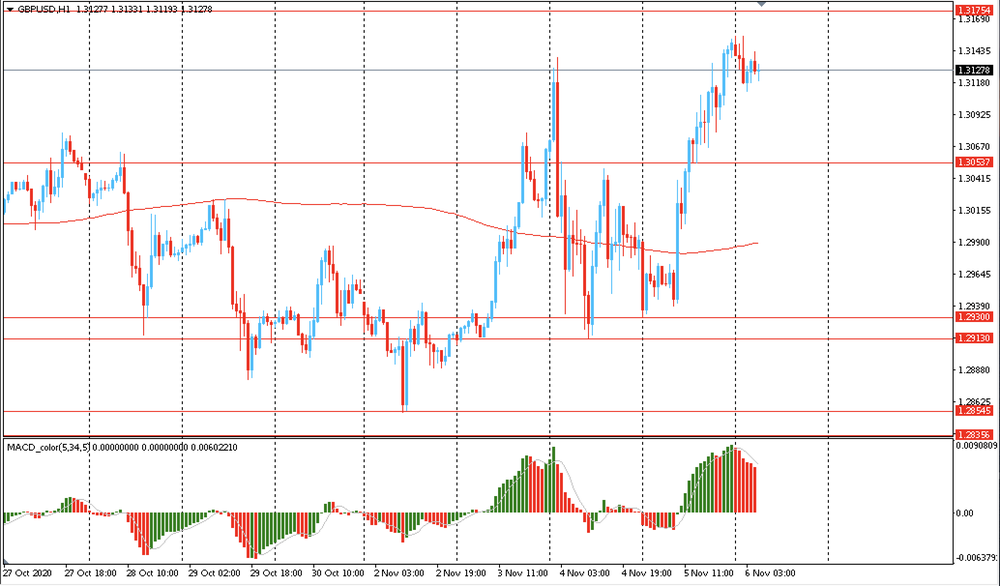Screen dimensions: 1000x586
Task: Click the 4 Nov 03:00 time label
Action: click(585, 573)
